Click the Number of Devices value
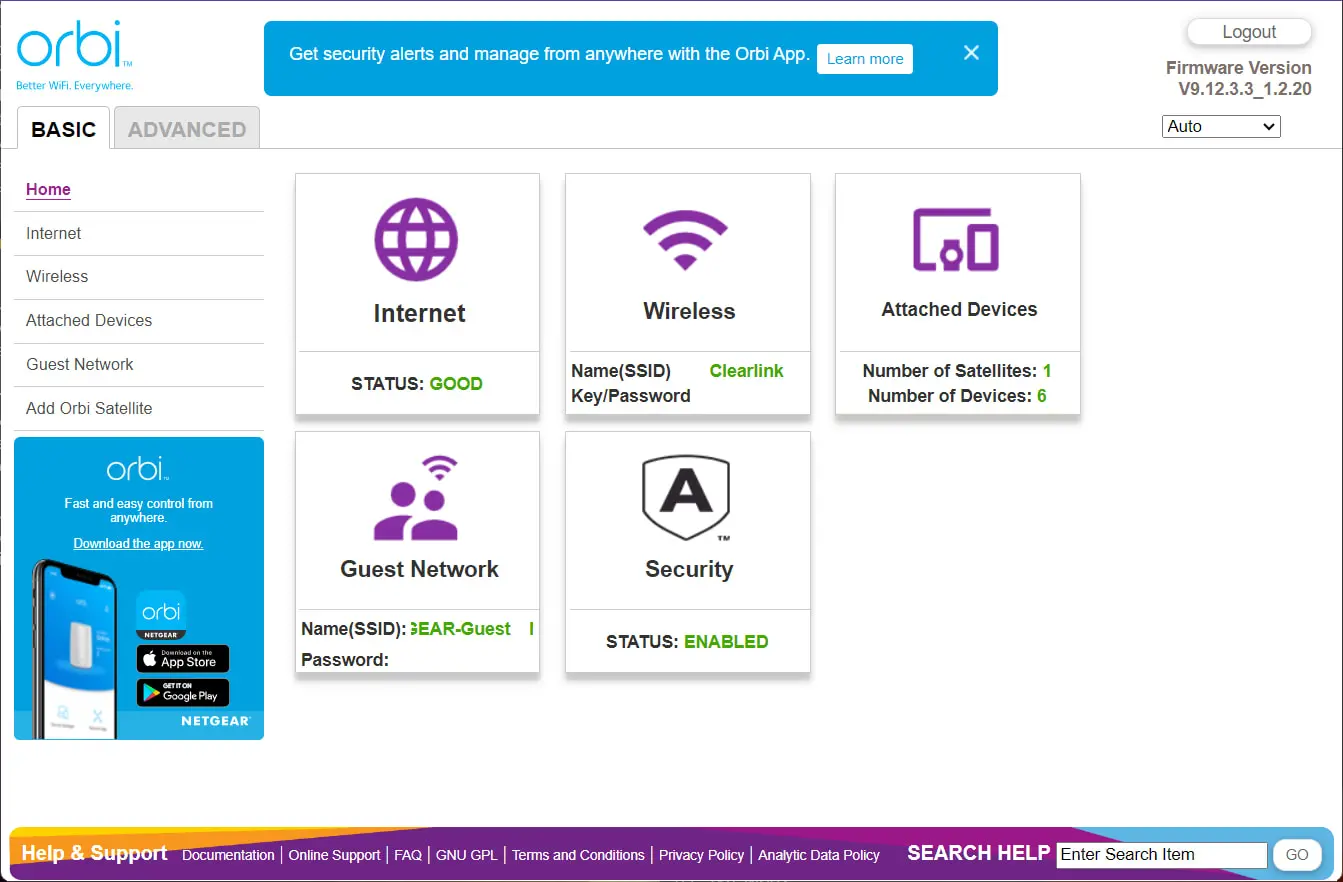 coord(1042,396)
